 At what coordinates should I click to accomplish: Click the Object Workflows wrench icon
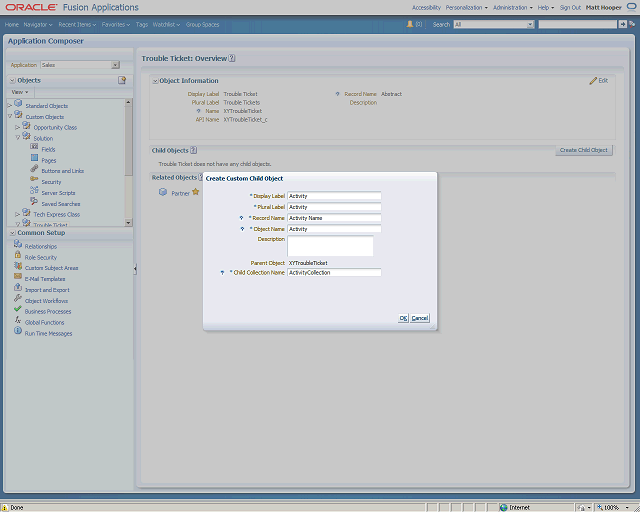(x=18, y=298)
